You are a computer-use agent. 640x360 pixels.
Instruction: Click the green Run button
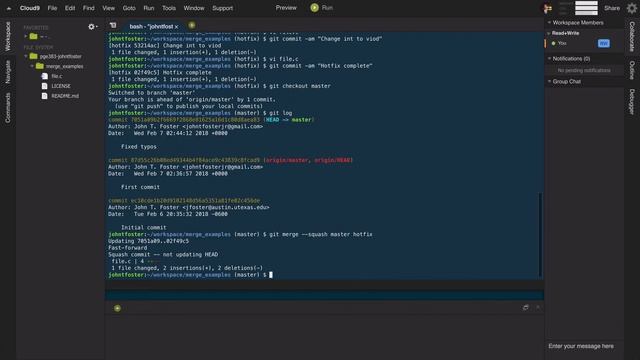coord(322,7)
